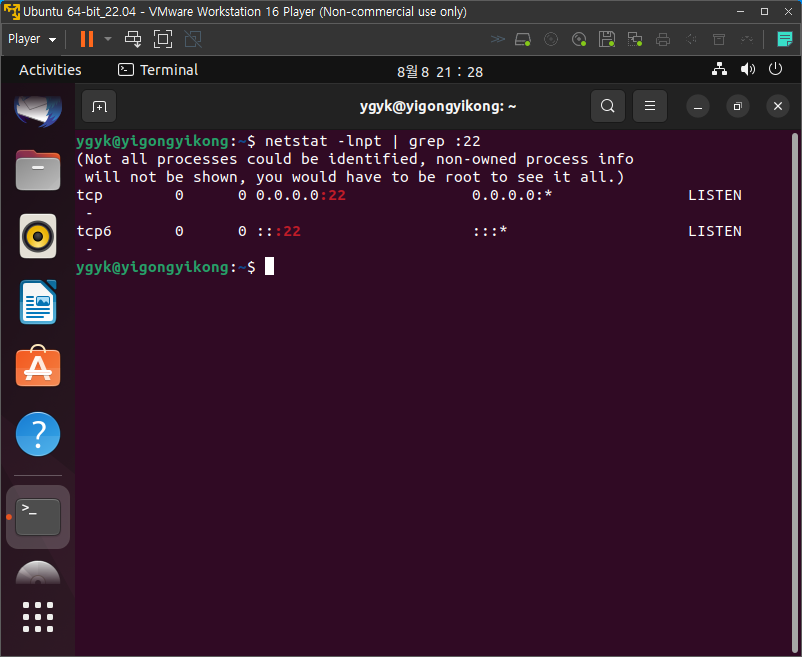Click the rightmost greyed-out device icon in the VMware toolbar
This screenshot has height=657, width=802.
(747, 39)
